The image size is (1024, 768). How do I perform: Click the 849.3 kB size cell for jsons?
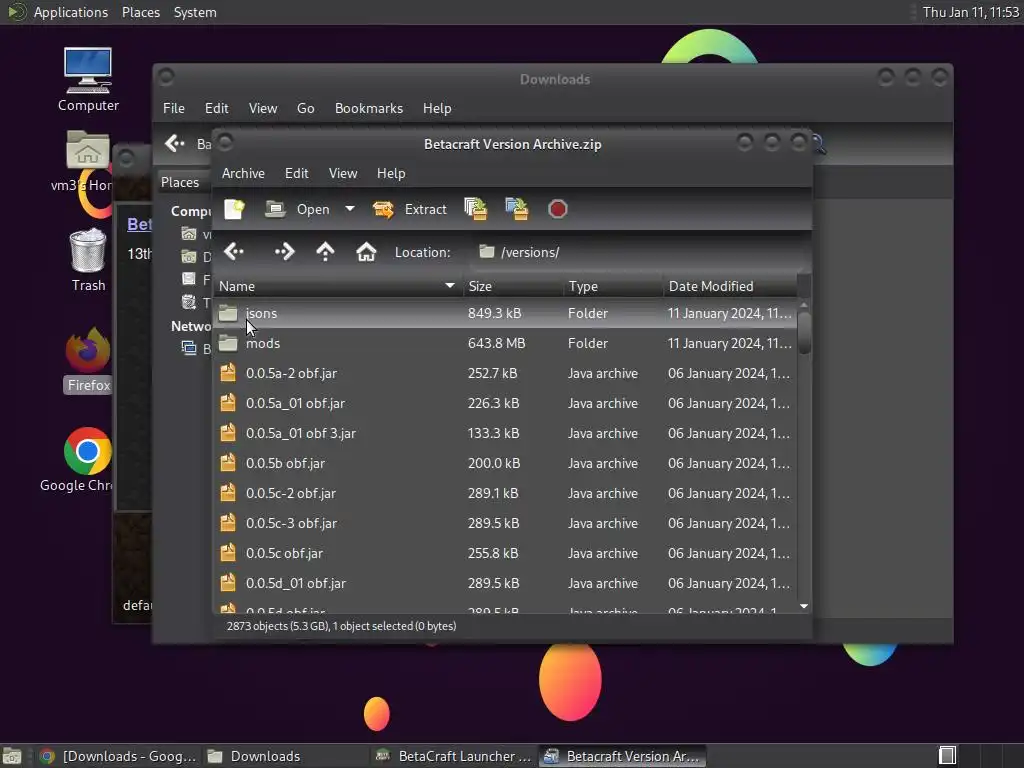tap(494, 313)
